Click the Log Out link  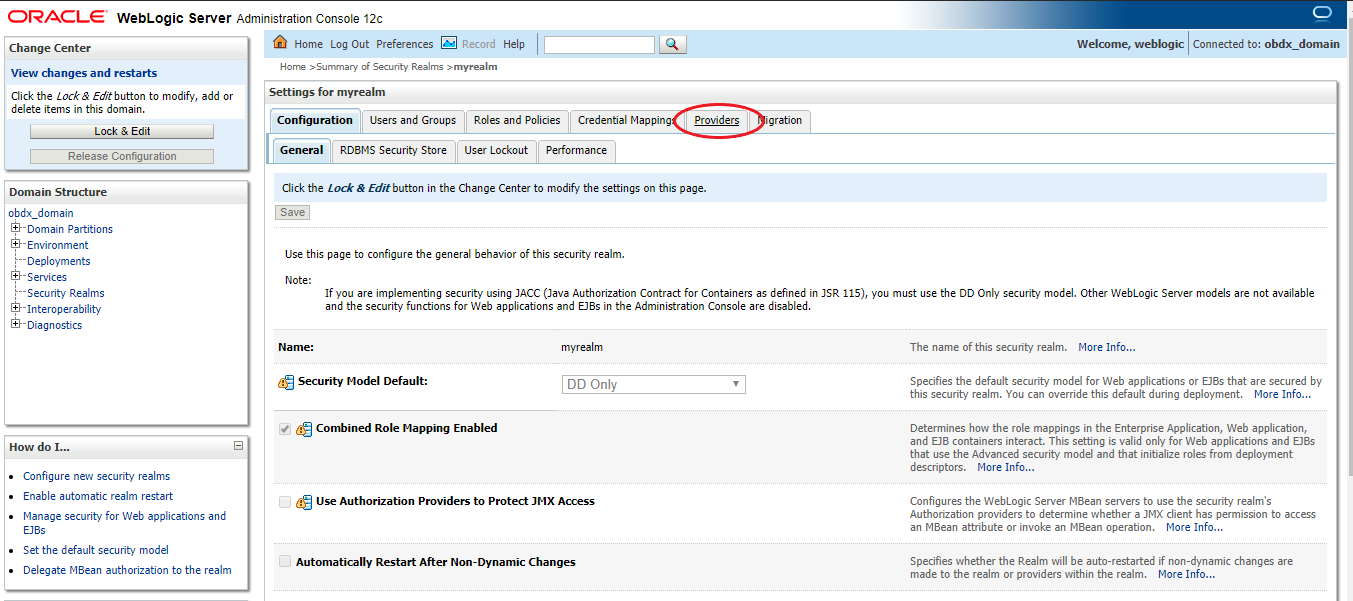349,44
